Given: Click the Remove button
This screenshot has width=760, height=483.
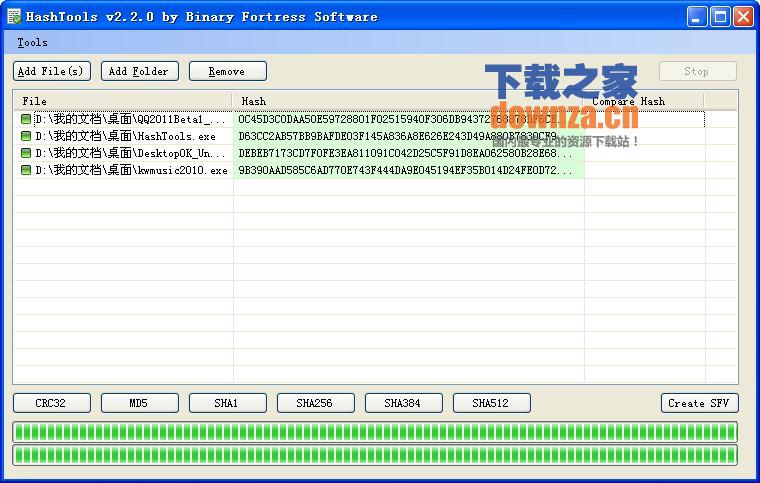Looking at the screenshot, I should [227, 71].
